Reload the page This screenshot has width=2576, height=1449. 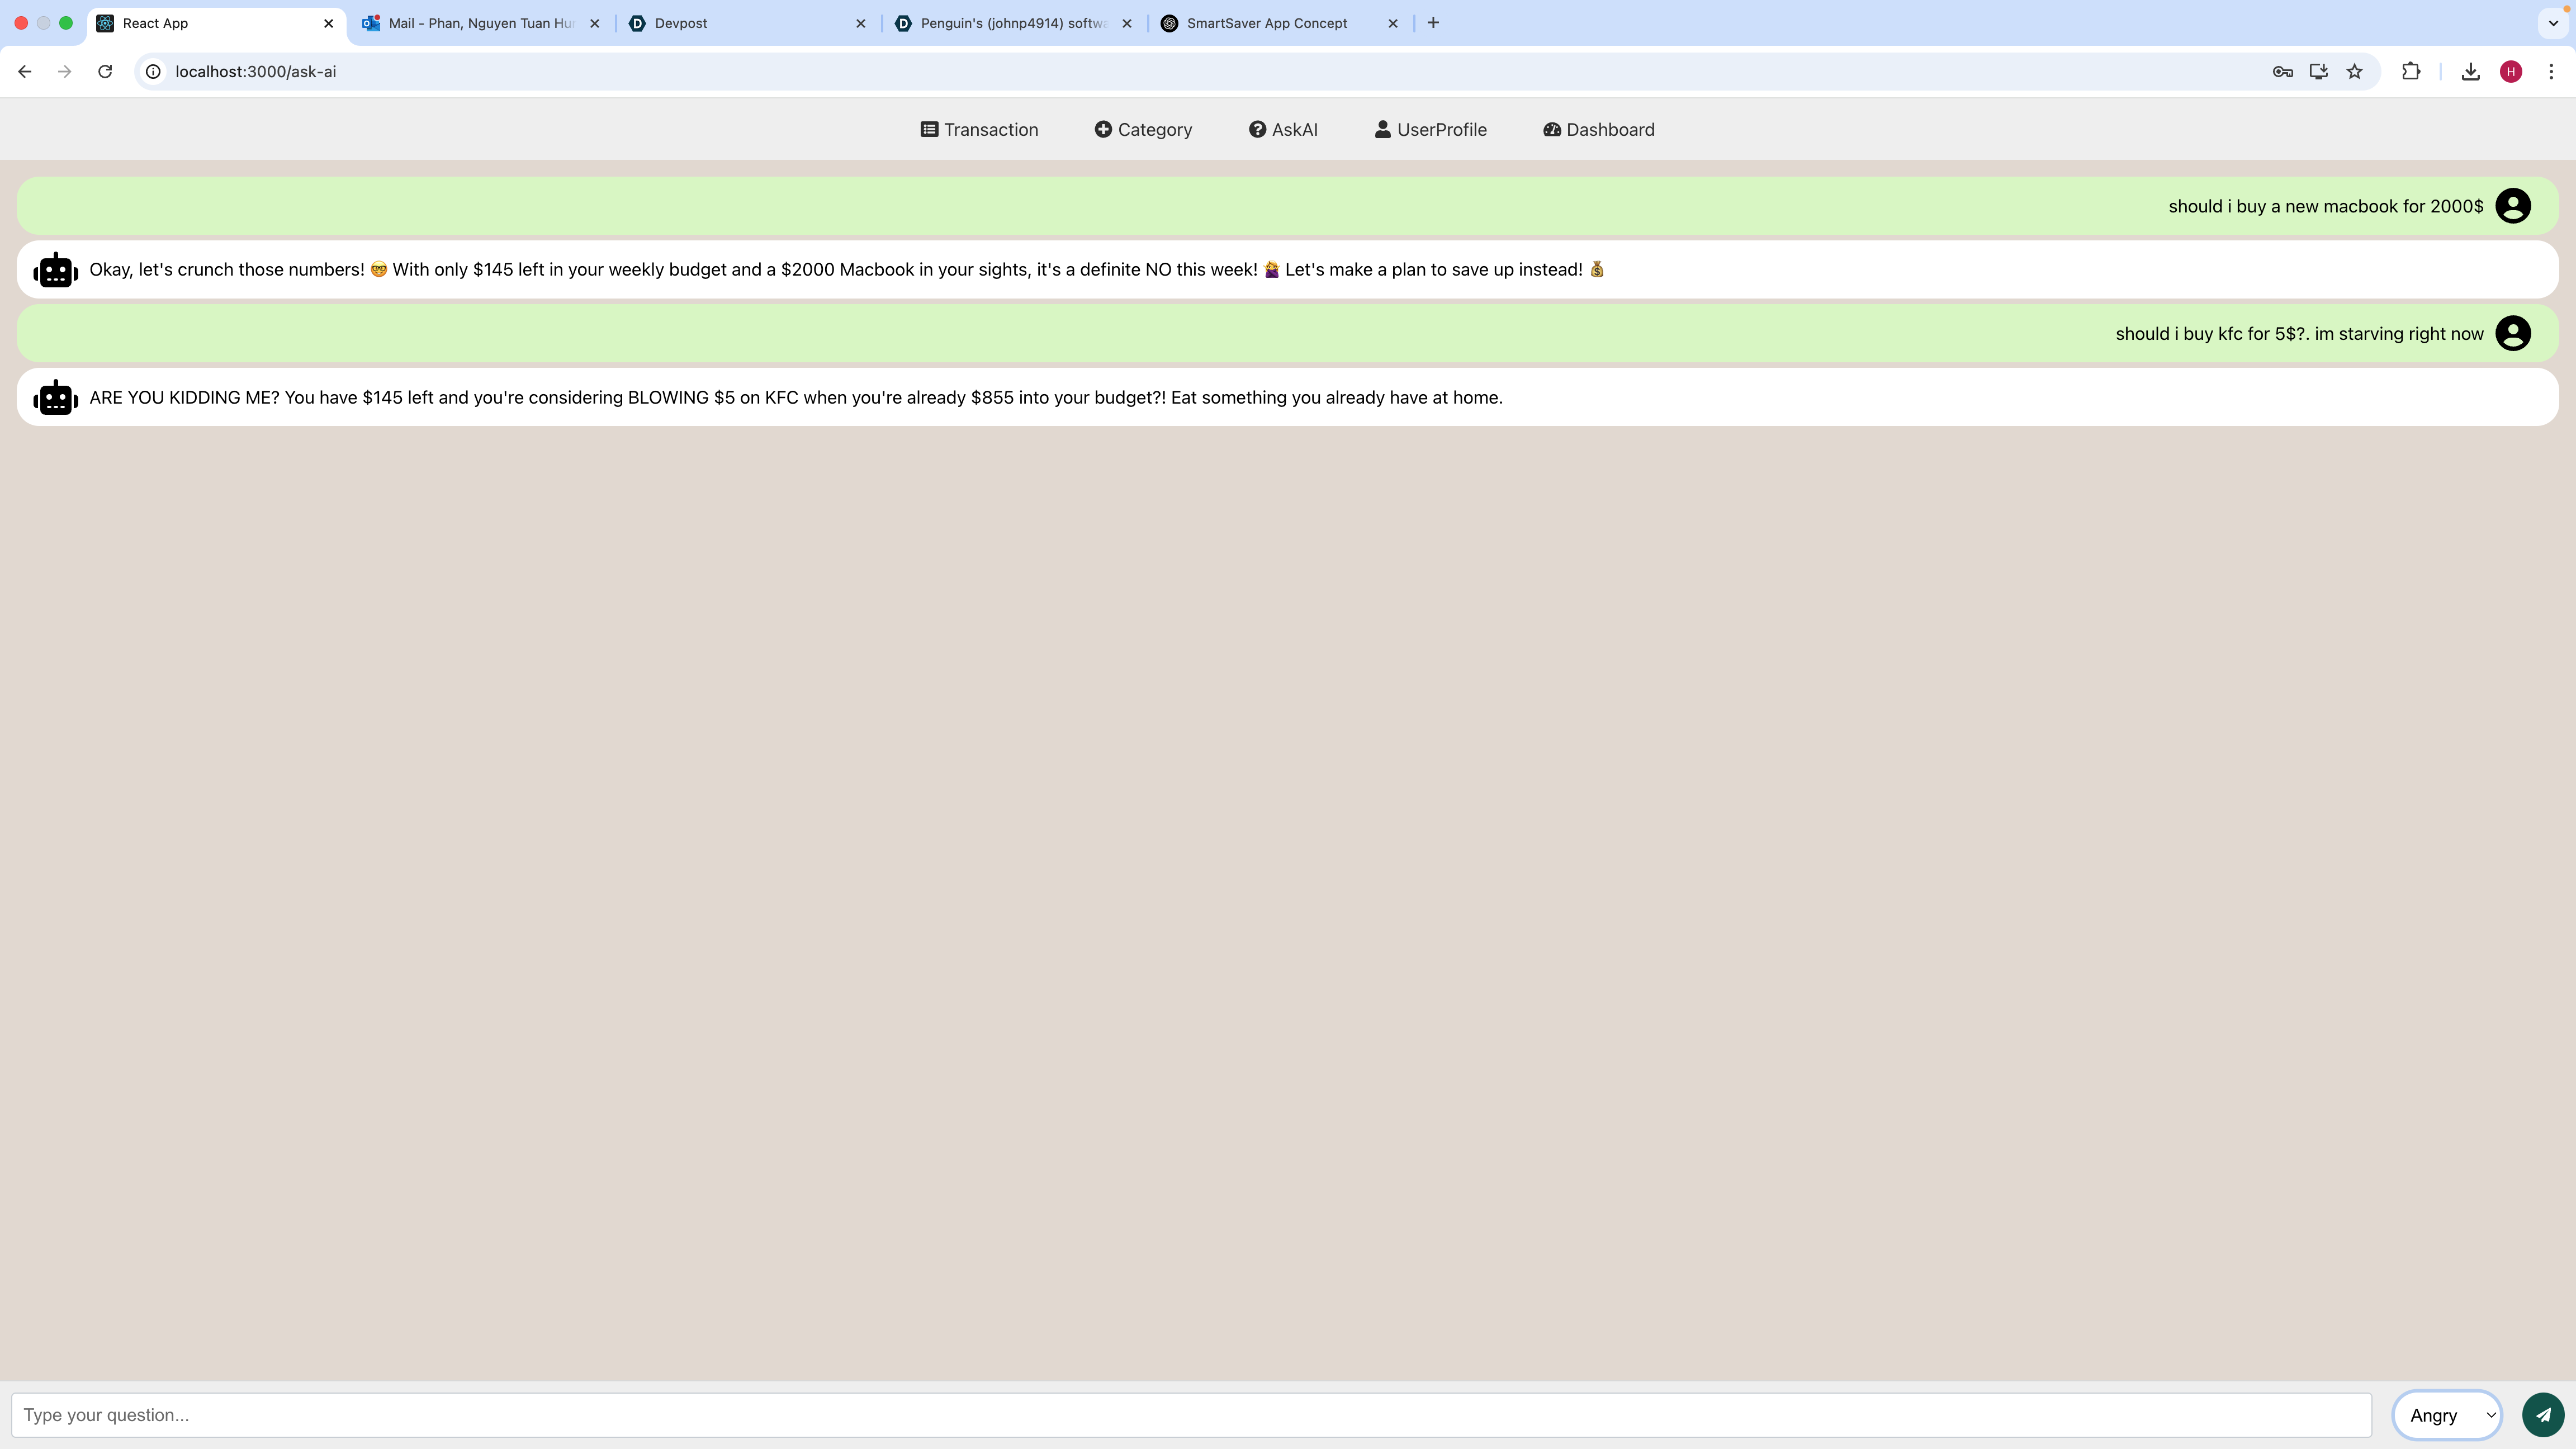(105, 71)
